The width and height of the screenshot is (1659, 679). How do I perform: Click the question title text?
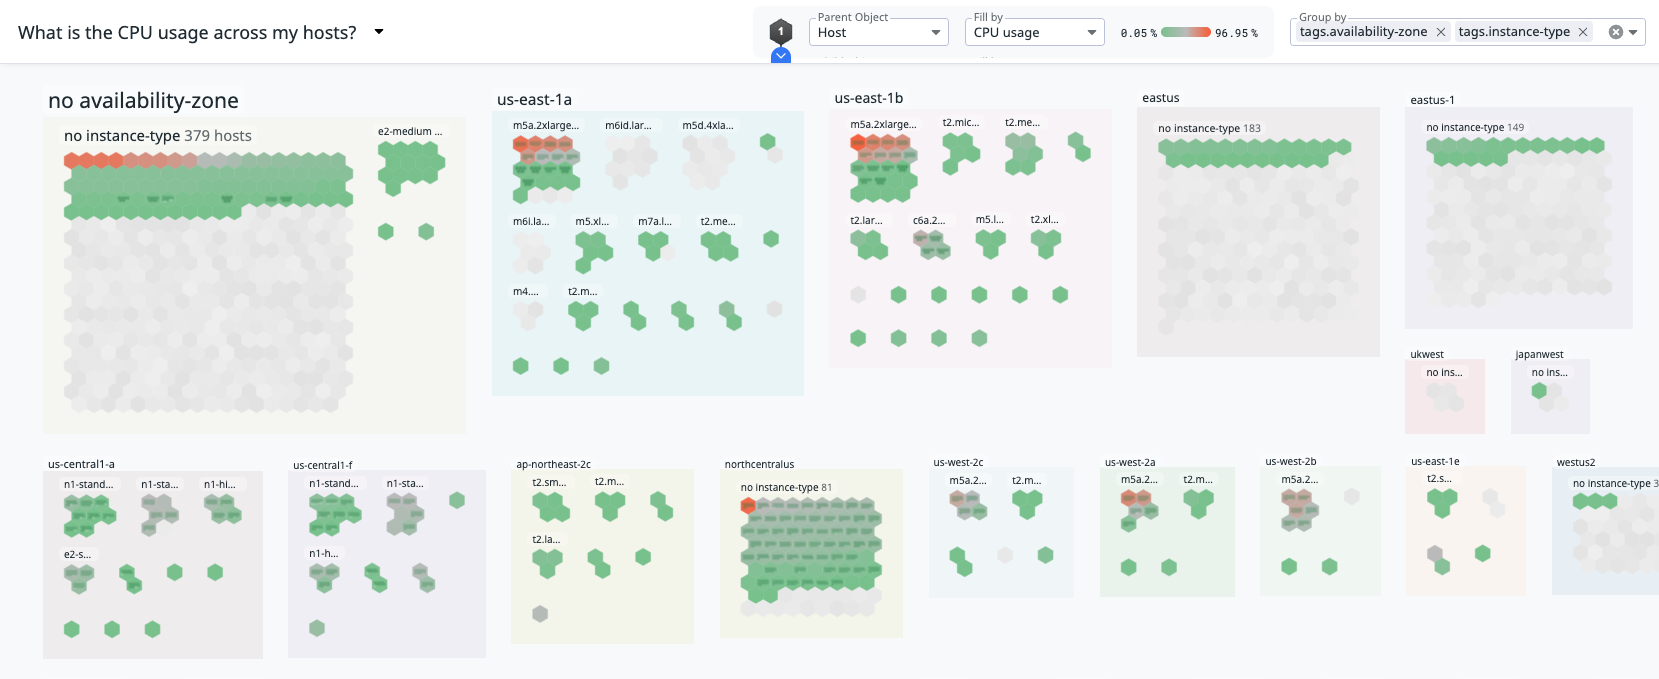187,32
